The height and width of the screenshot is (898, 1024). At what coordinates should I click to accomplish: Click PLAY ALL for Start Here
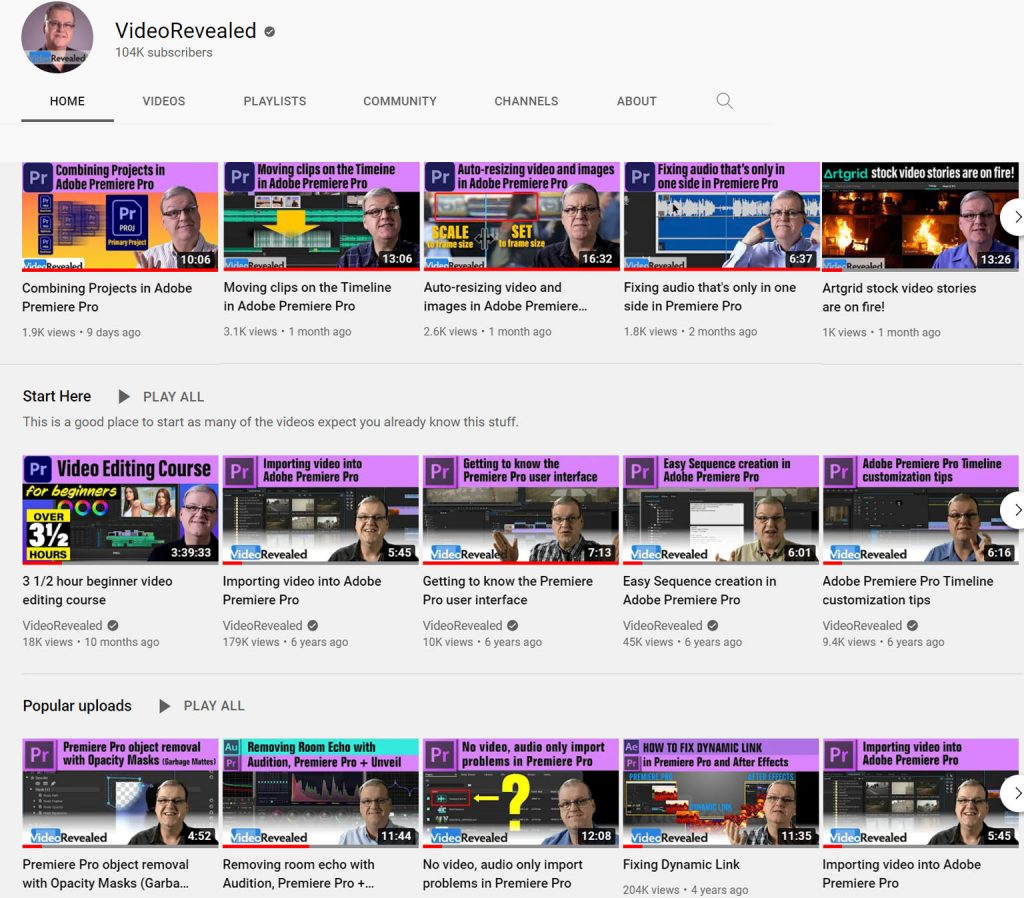point(174,397)
